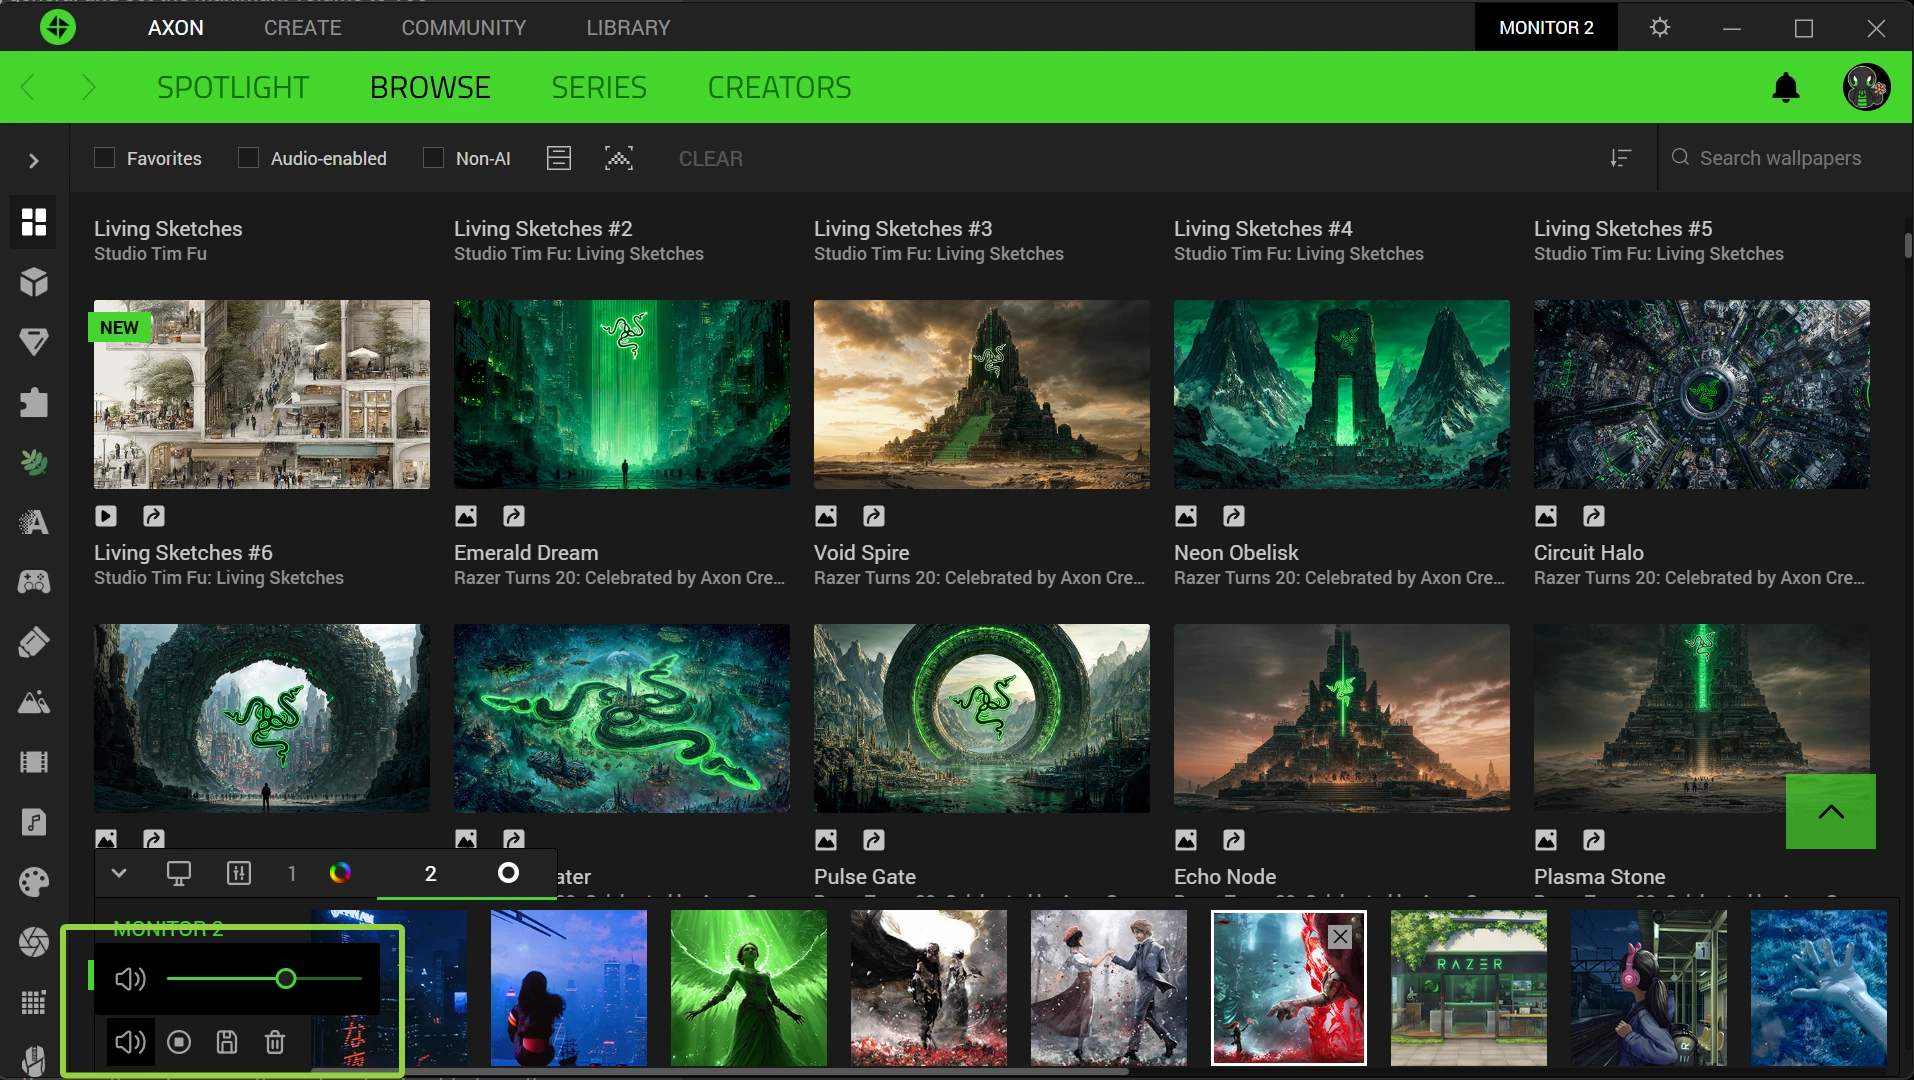This screenshot has height=1080, width=1914.
Task: Delete the playlist with the trash icon
Action: [275, 1043]
